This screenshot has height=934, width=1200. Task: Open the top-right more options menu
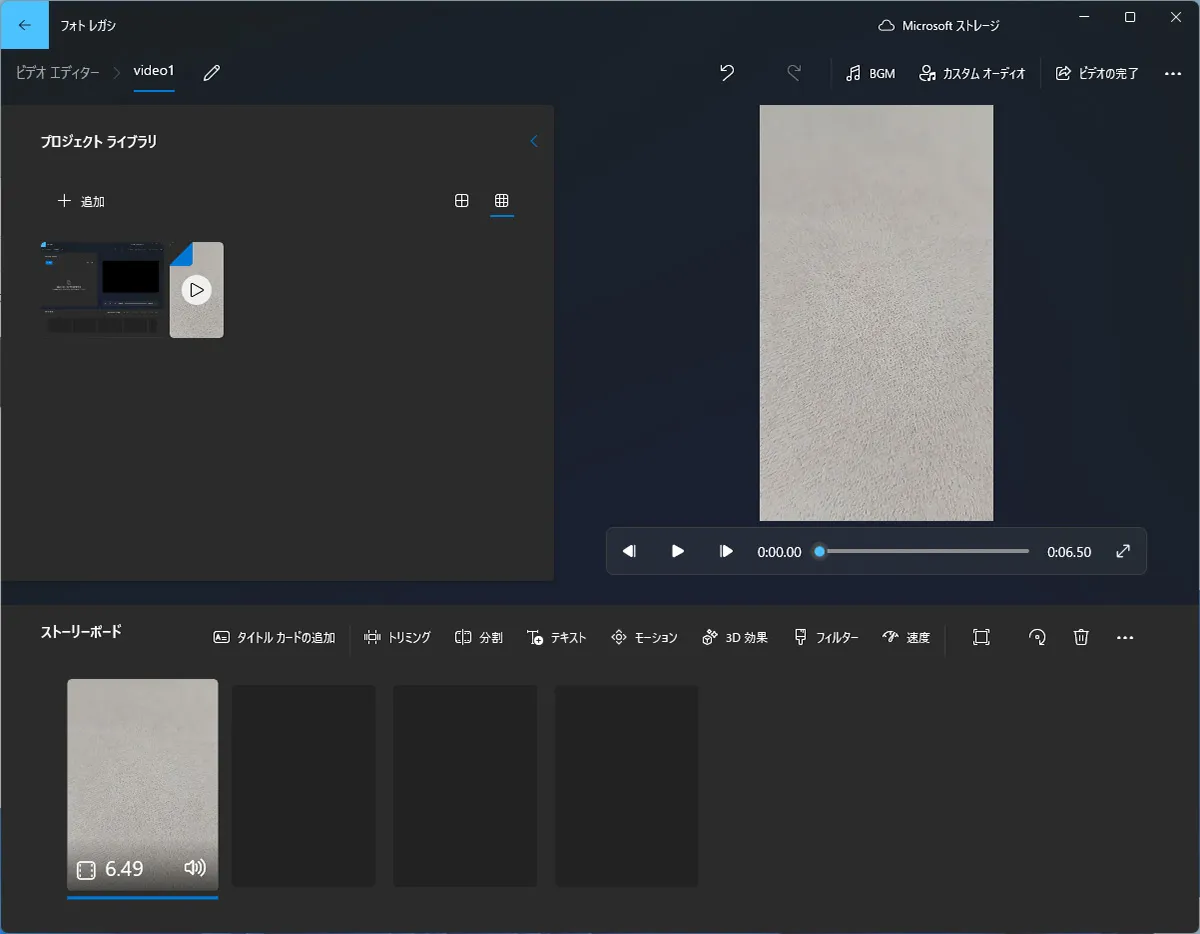[1174, 72]
